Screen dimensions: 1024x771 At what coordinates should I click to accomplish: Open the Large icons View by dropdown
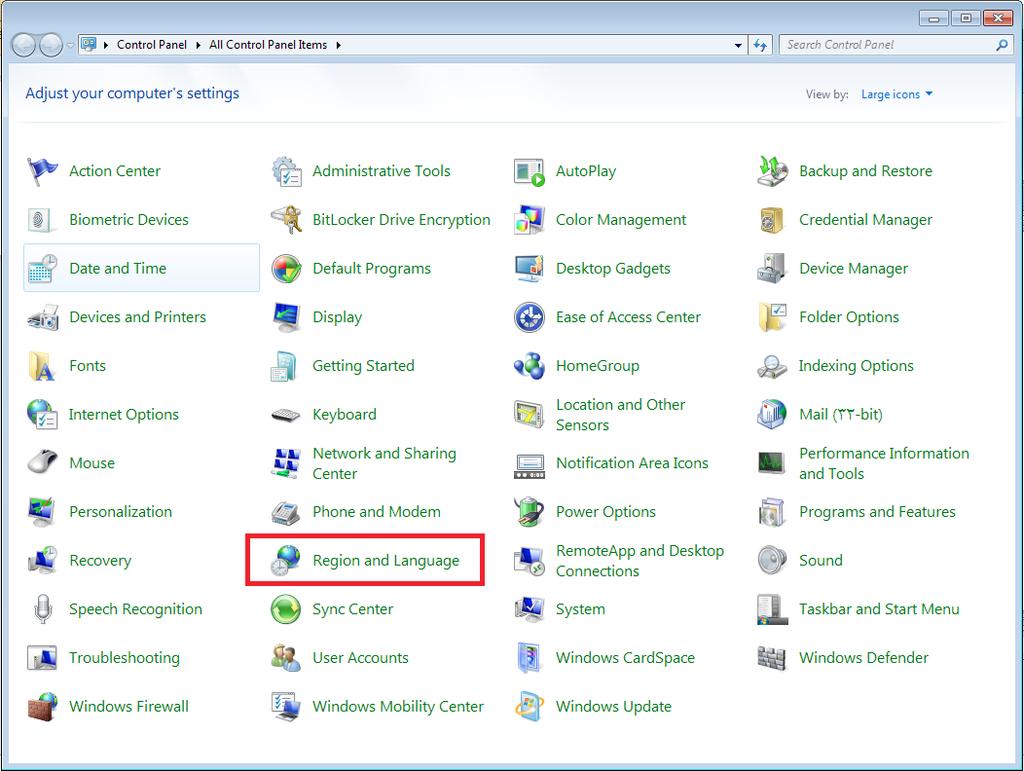897,94
